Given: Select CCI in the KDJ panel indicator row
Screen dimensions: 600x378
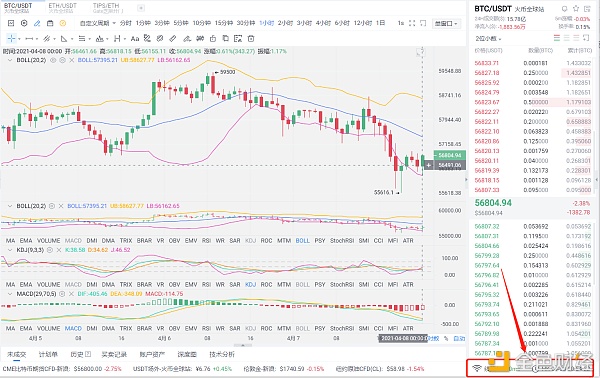Looking at the screenshot, I should [378, 285].
